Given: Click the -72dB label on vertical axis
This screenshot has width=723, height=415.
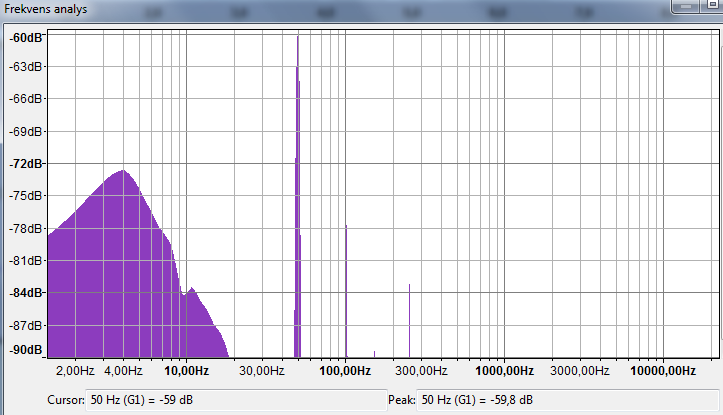Looking at the screenshot, I should [x=27, y=164].
